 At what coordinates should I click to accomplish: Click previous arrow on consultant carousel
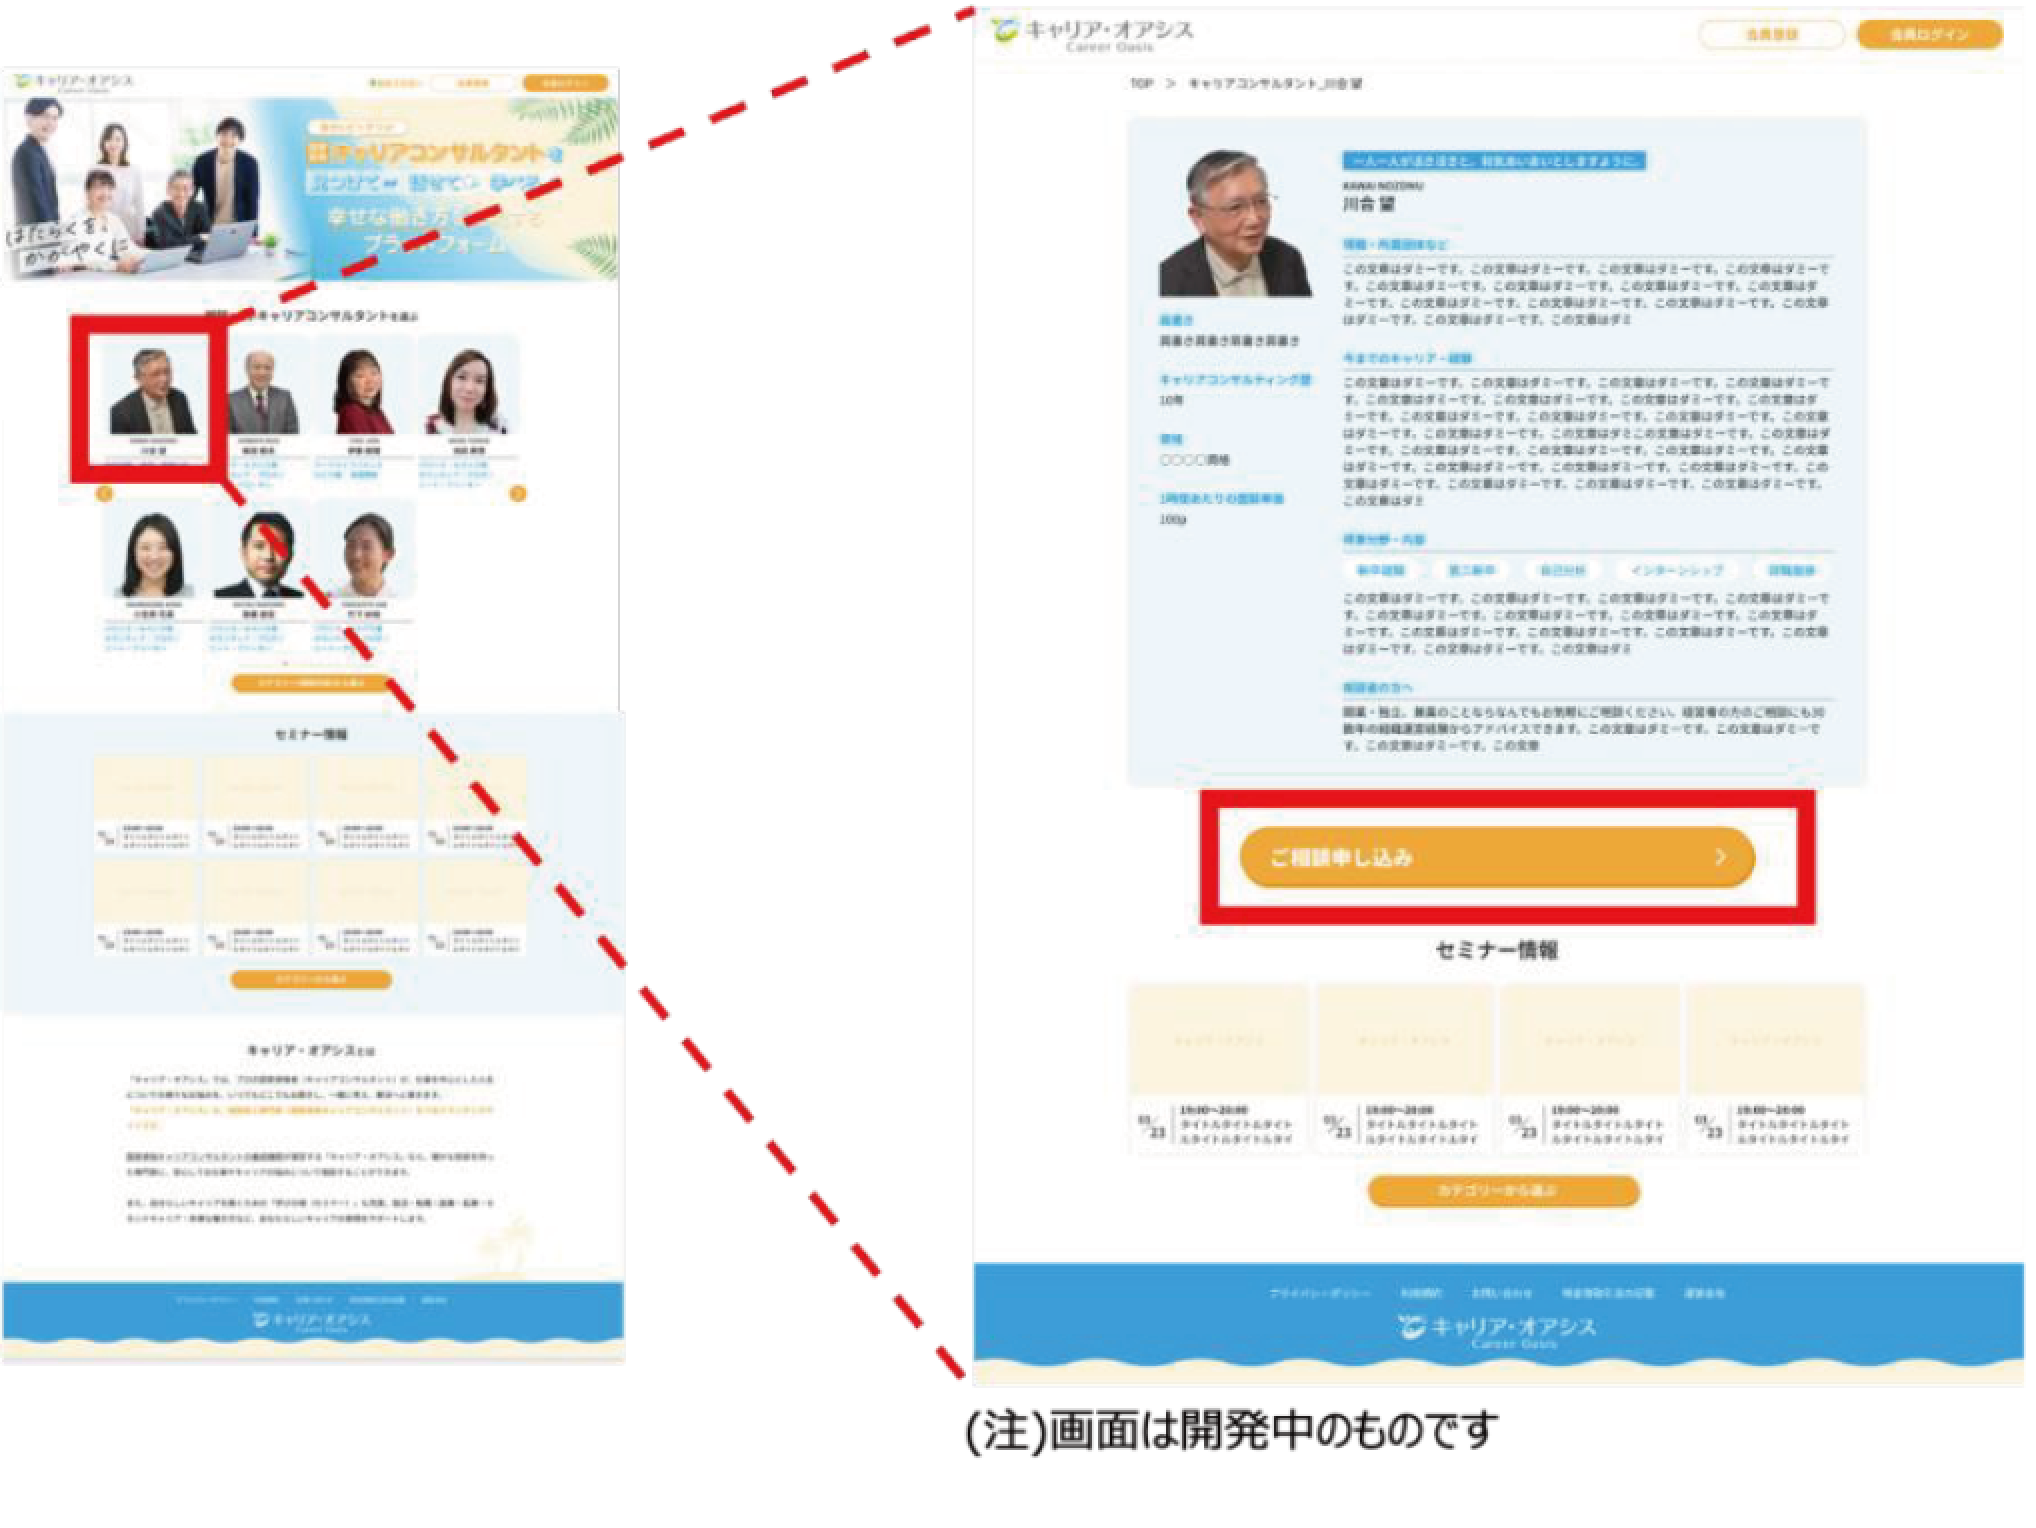click(x=105, y=494)
